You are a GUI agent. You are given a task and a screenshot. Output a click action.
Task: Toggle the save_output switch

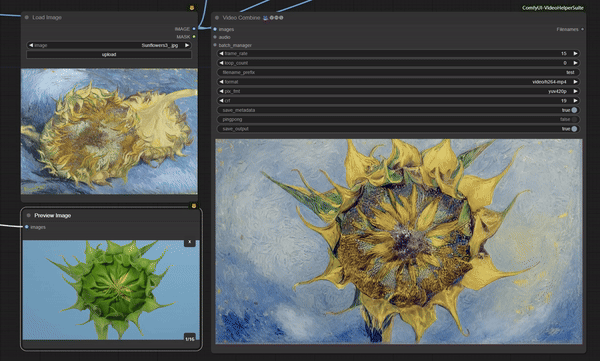point(574,129)
